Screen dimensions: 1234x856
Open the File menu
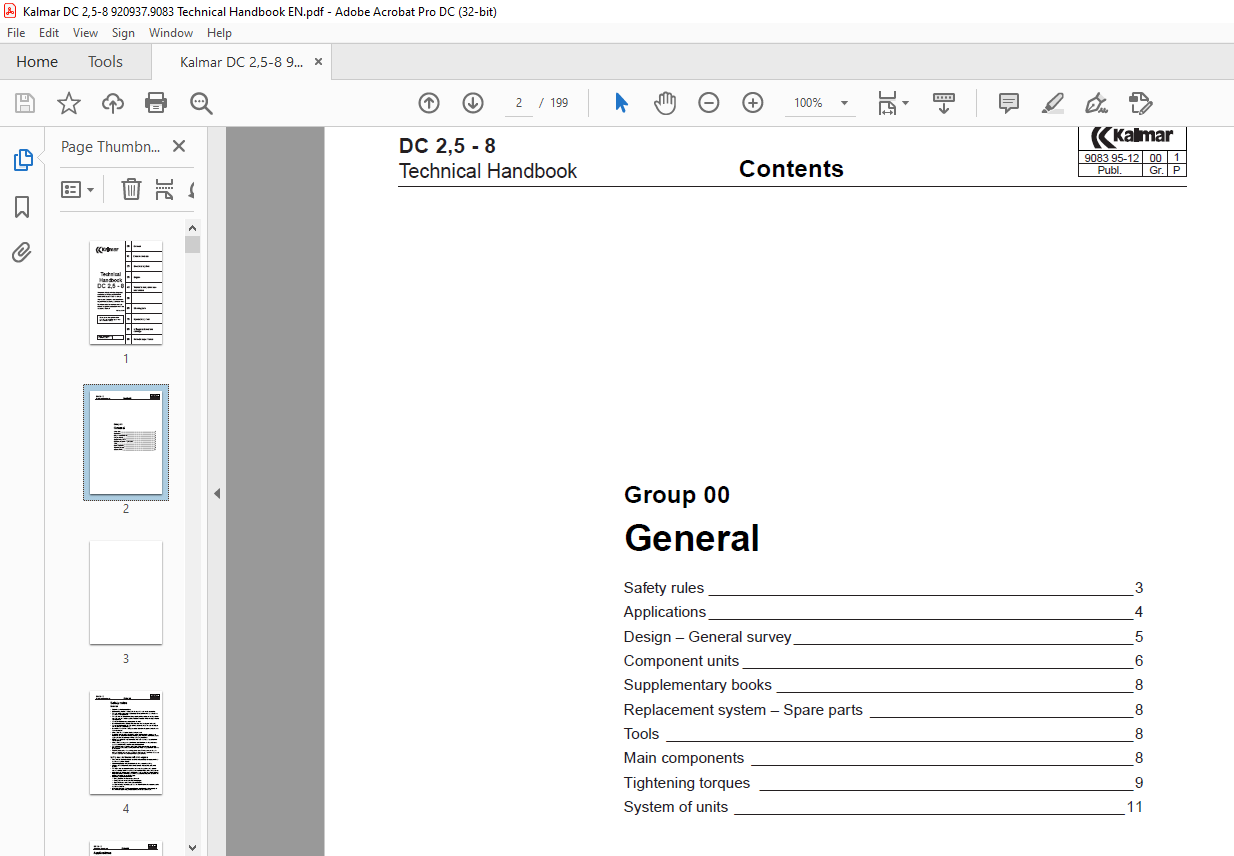16,33
